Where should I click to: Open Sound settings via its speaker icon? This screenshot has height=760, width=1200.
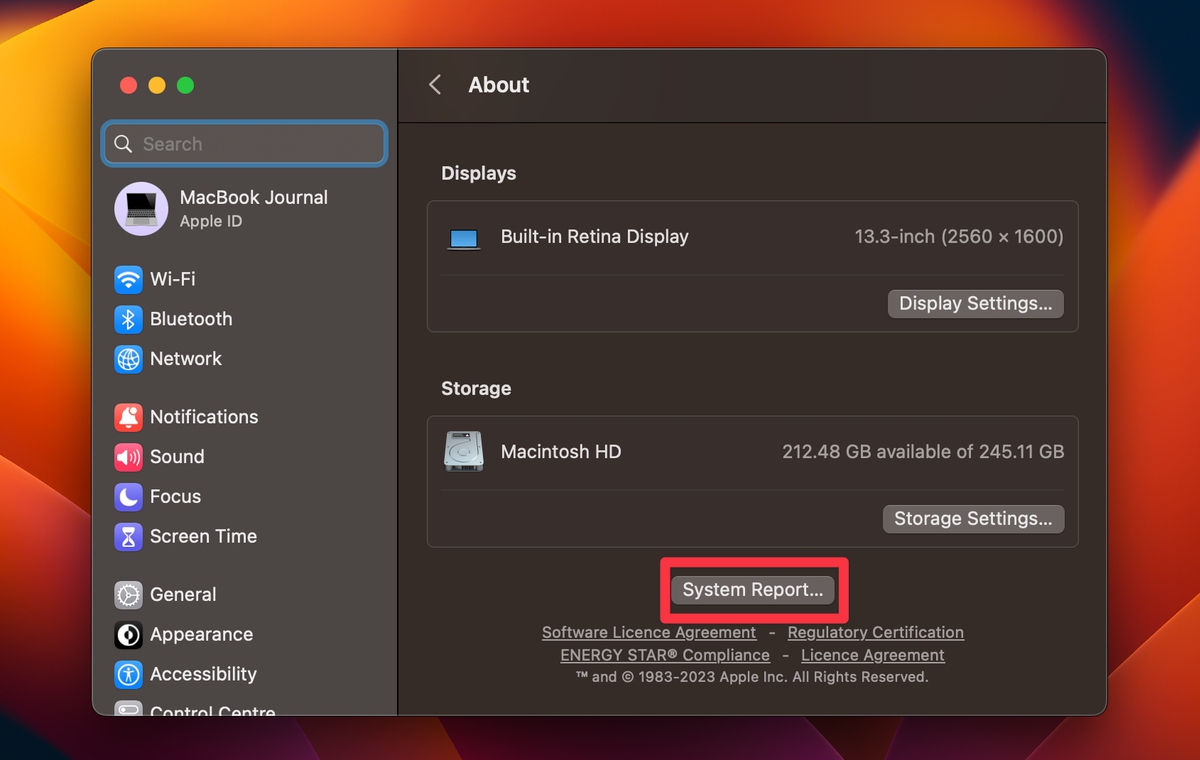pos(129,457)
